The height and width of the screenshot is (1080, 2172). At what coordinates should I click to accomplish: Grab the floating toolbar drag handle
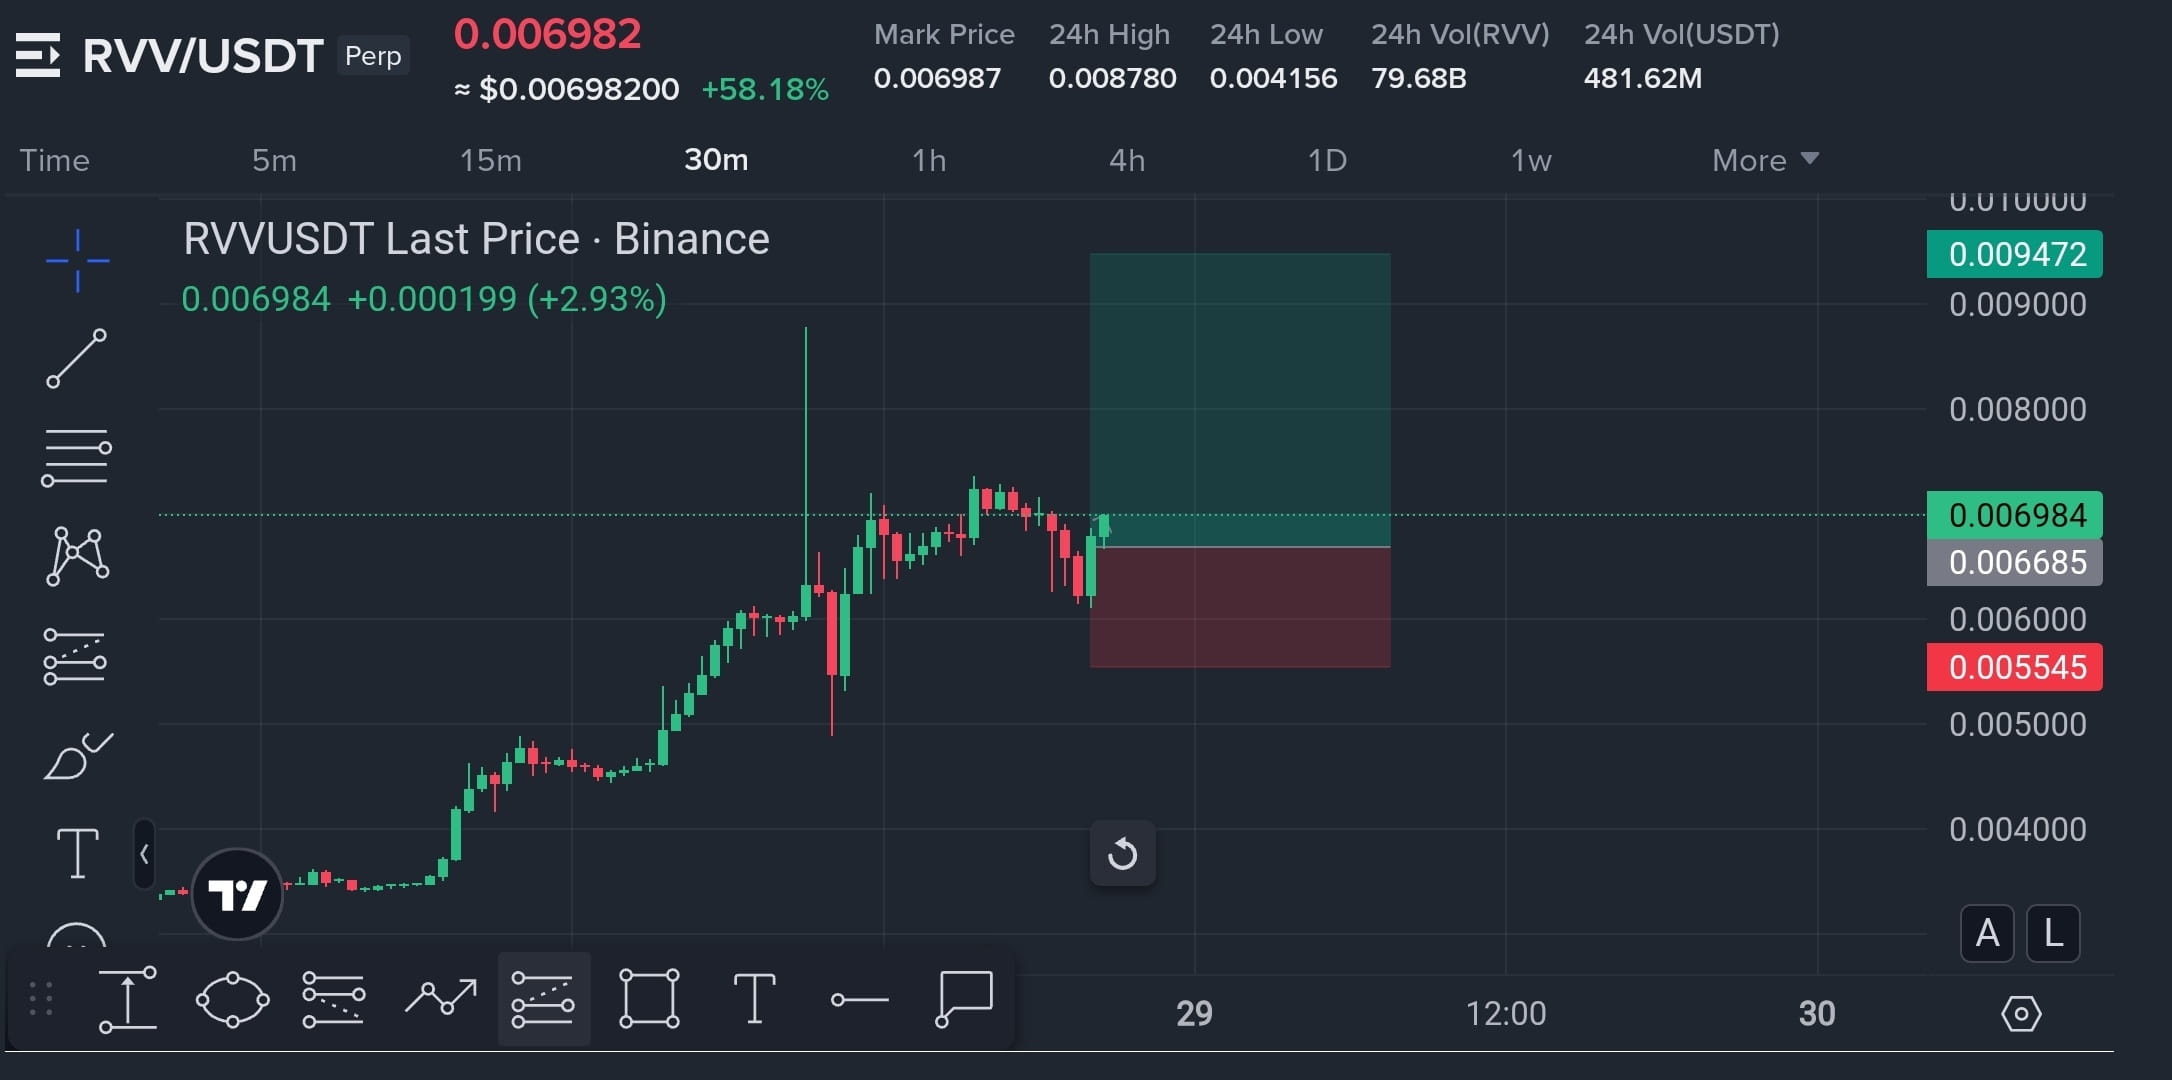41,999
